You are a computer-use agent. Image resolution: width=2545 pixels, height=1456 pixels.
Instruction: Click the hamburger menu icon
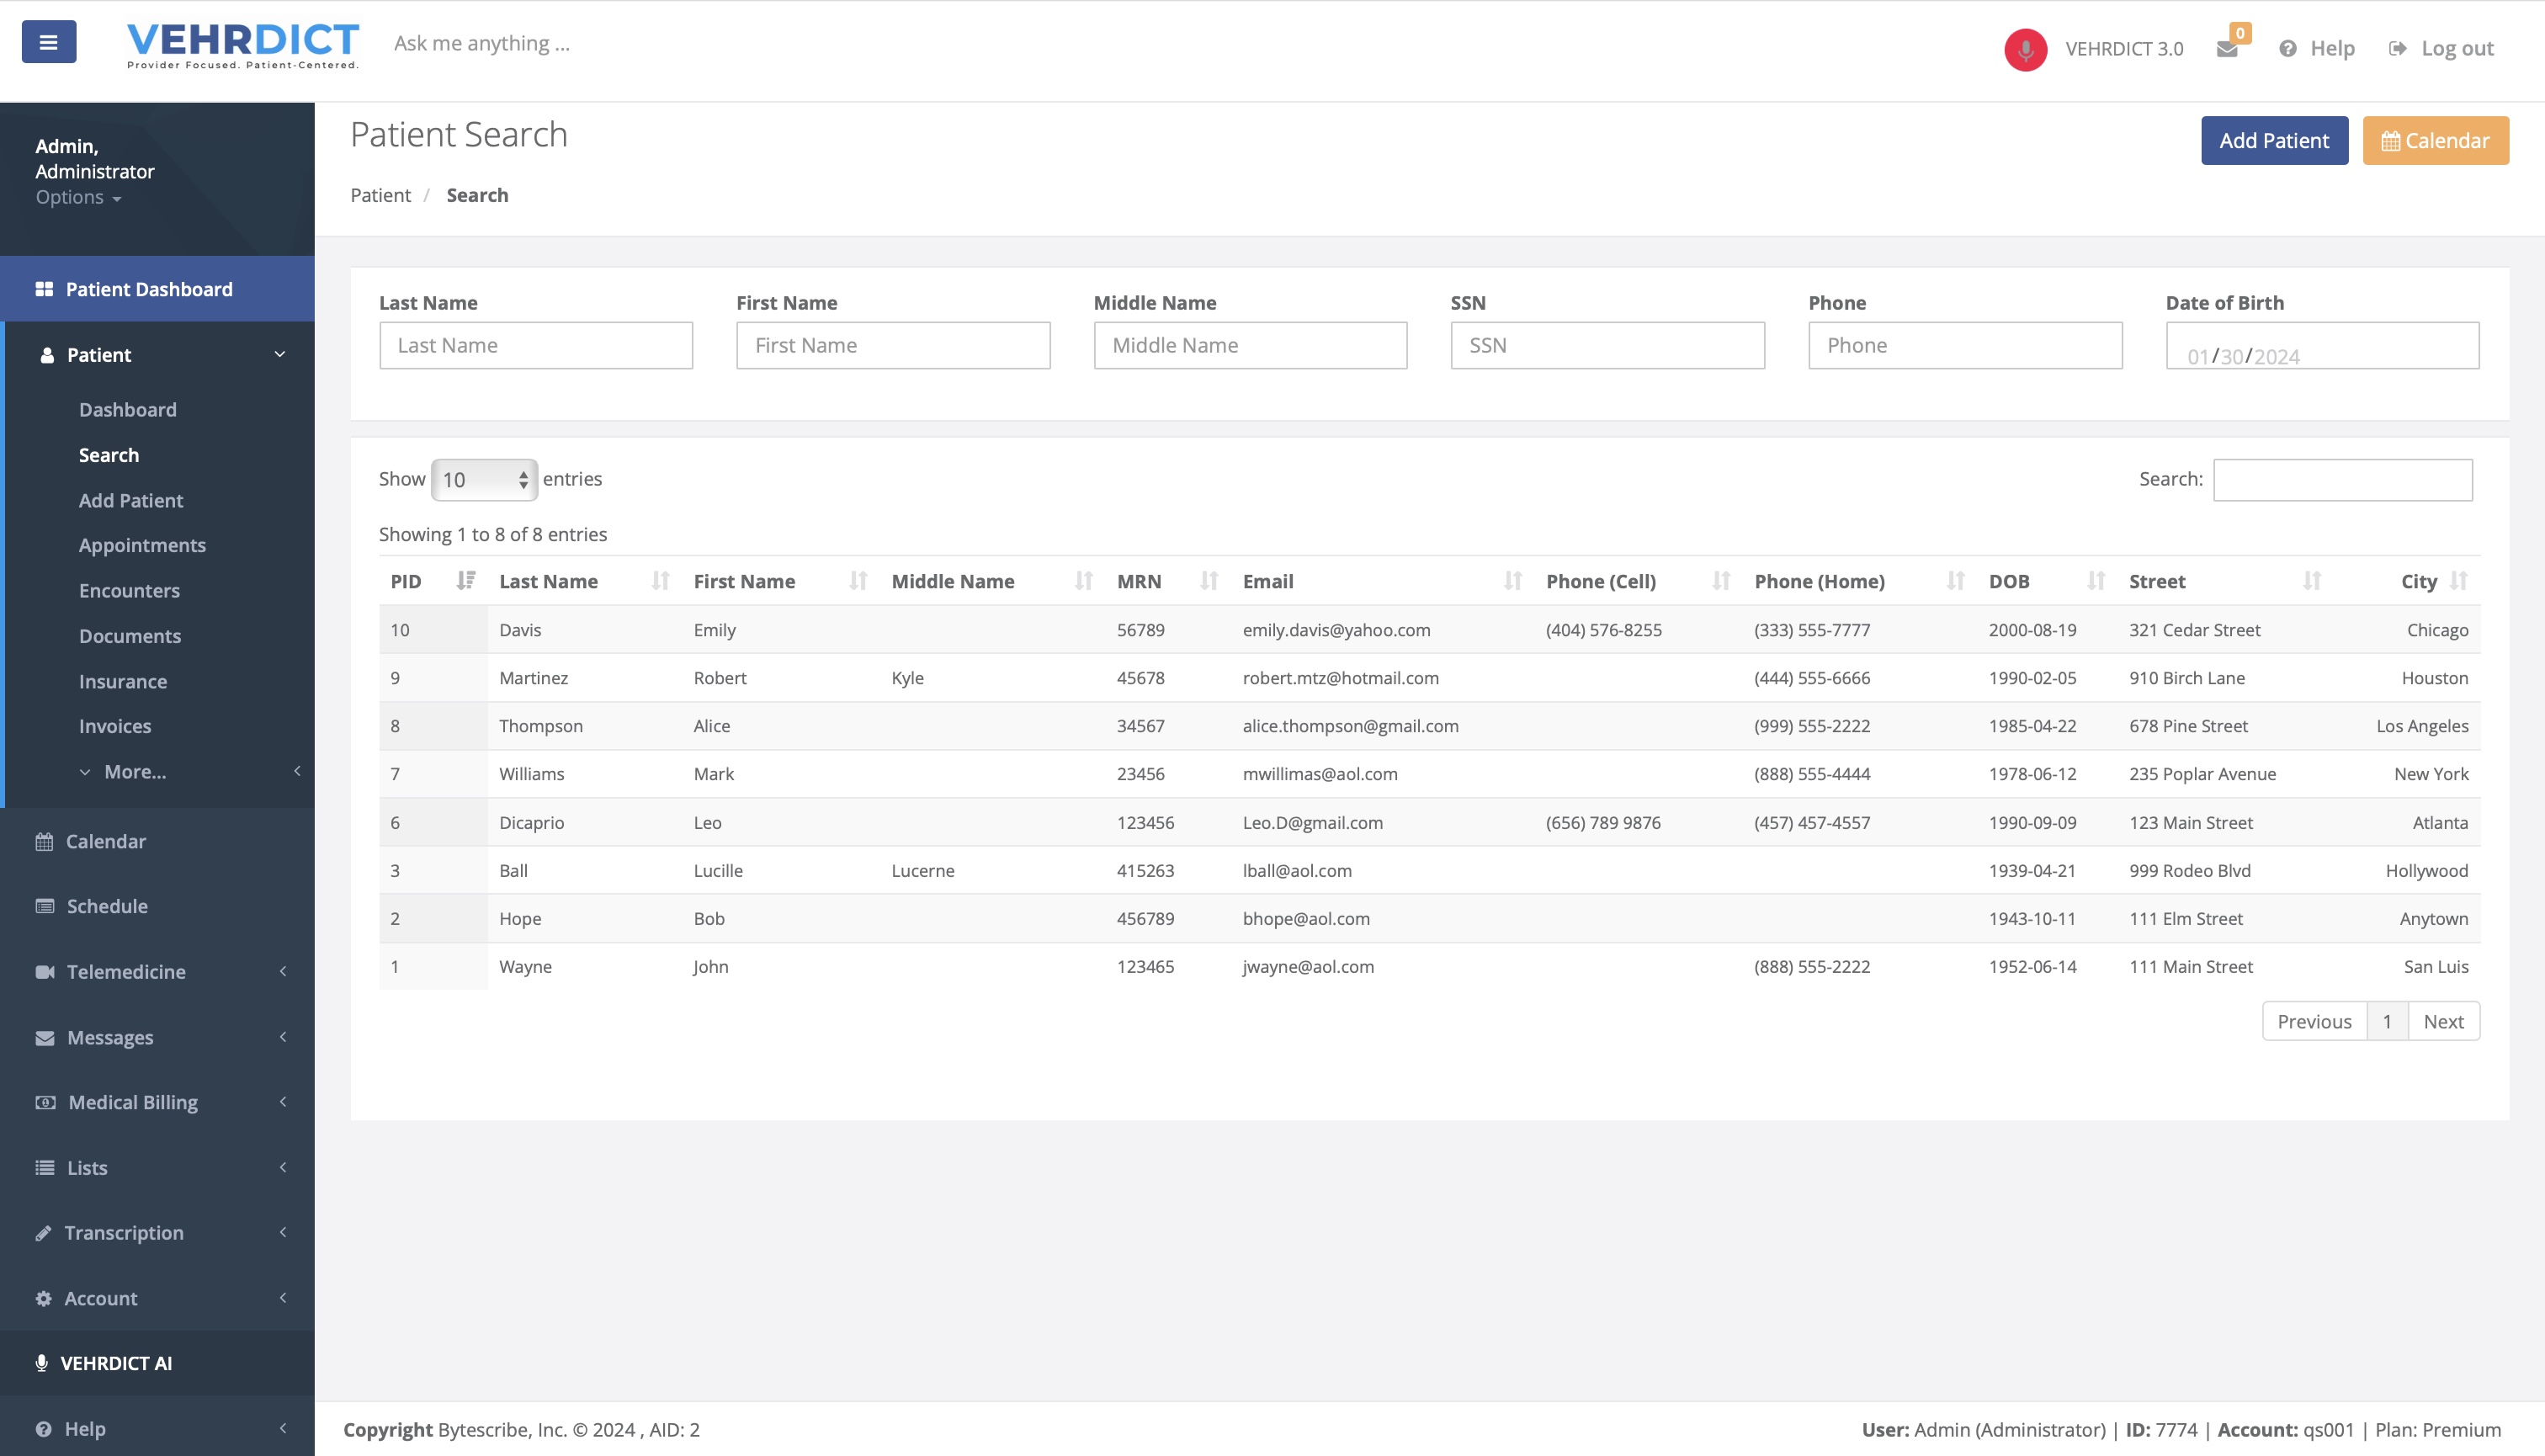[x=48, y=42]
